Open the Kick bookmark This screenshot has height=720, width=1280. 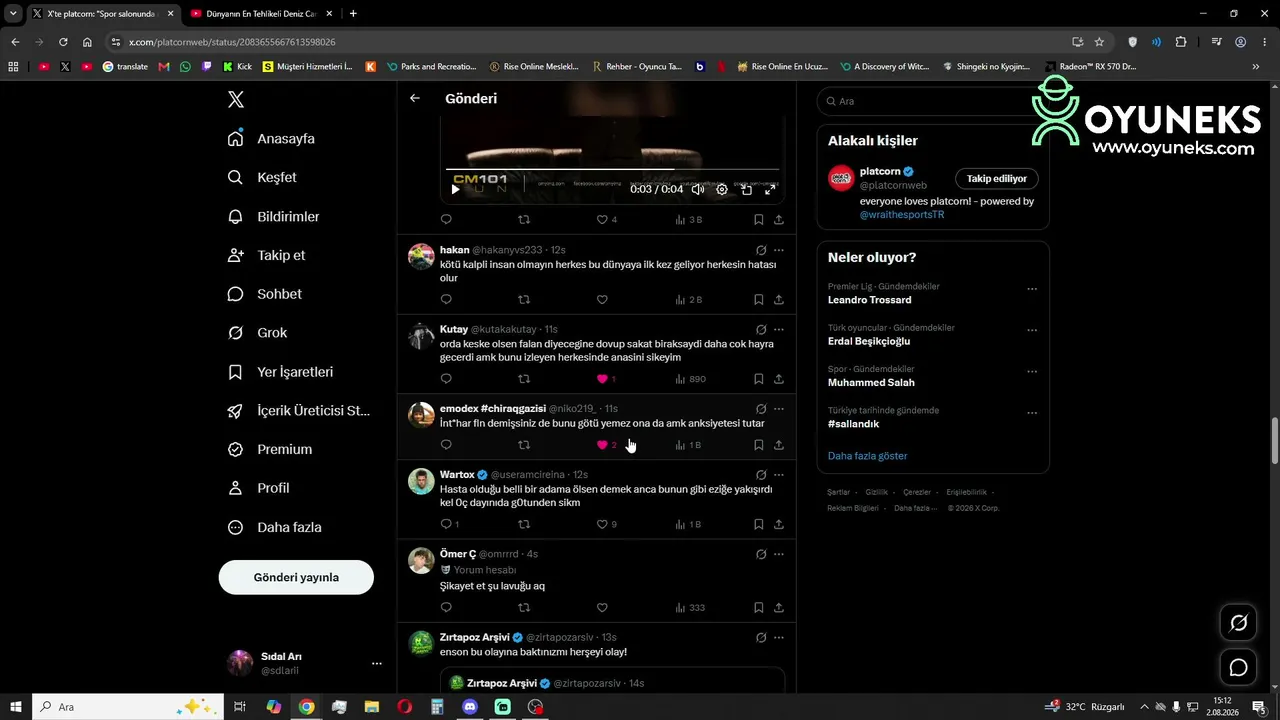click(x=237, y=67)
